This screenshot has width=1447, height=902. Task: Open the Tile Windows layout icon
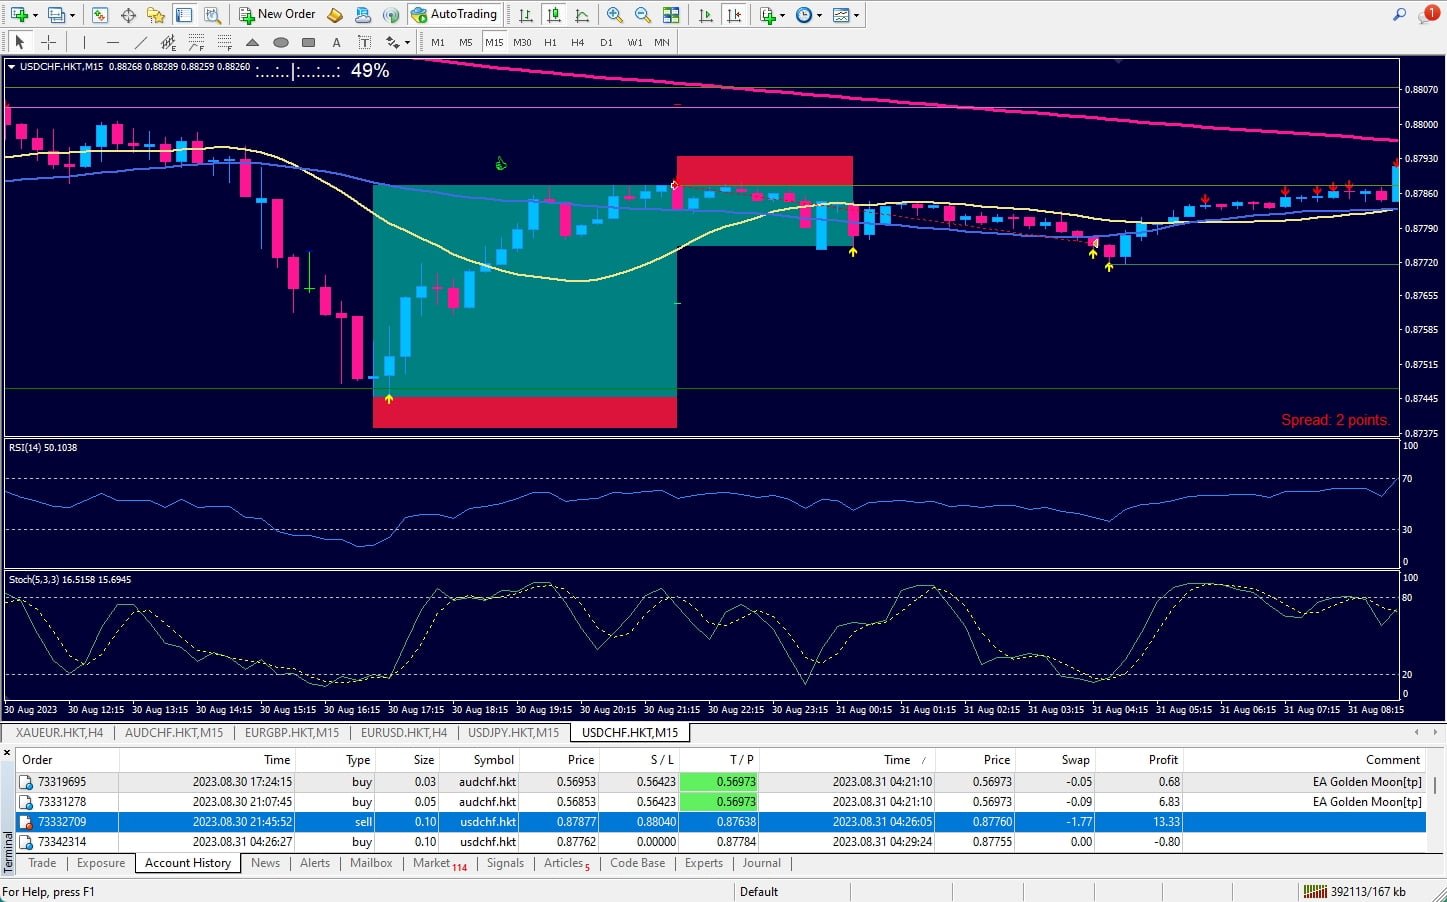[x=671, y=15]
